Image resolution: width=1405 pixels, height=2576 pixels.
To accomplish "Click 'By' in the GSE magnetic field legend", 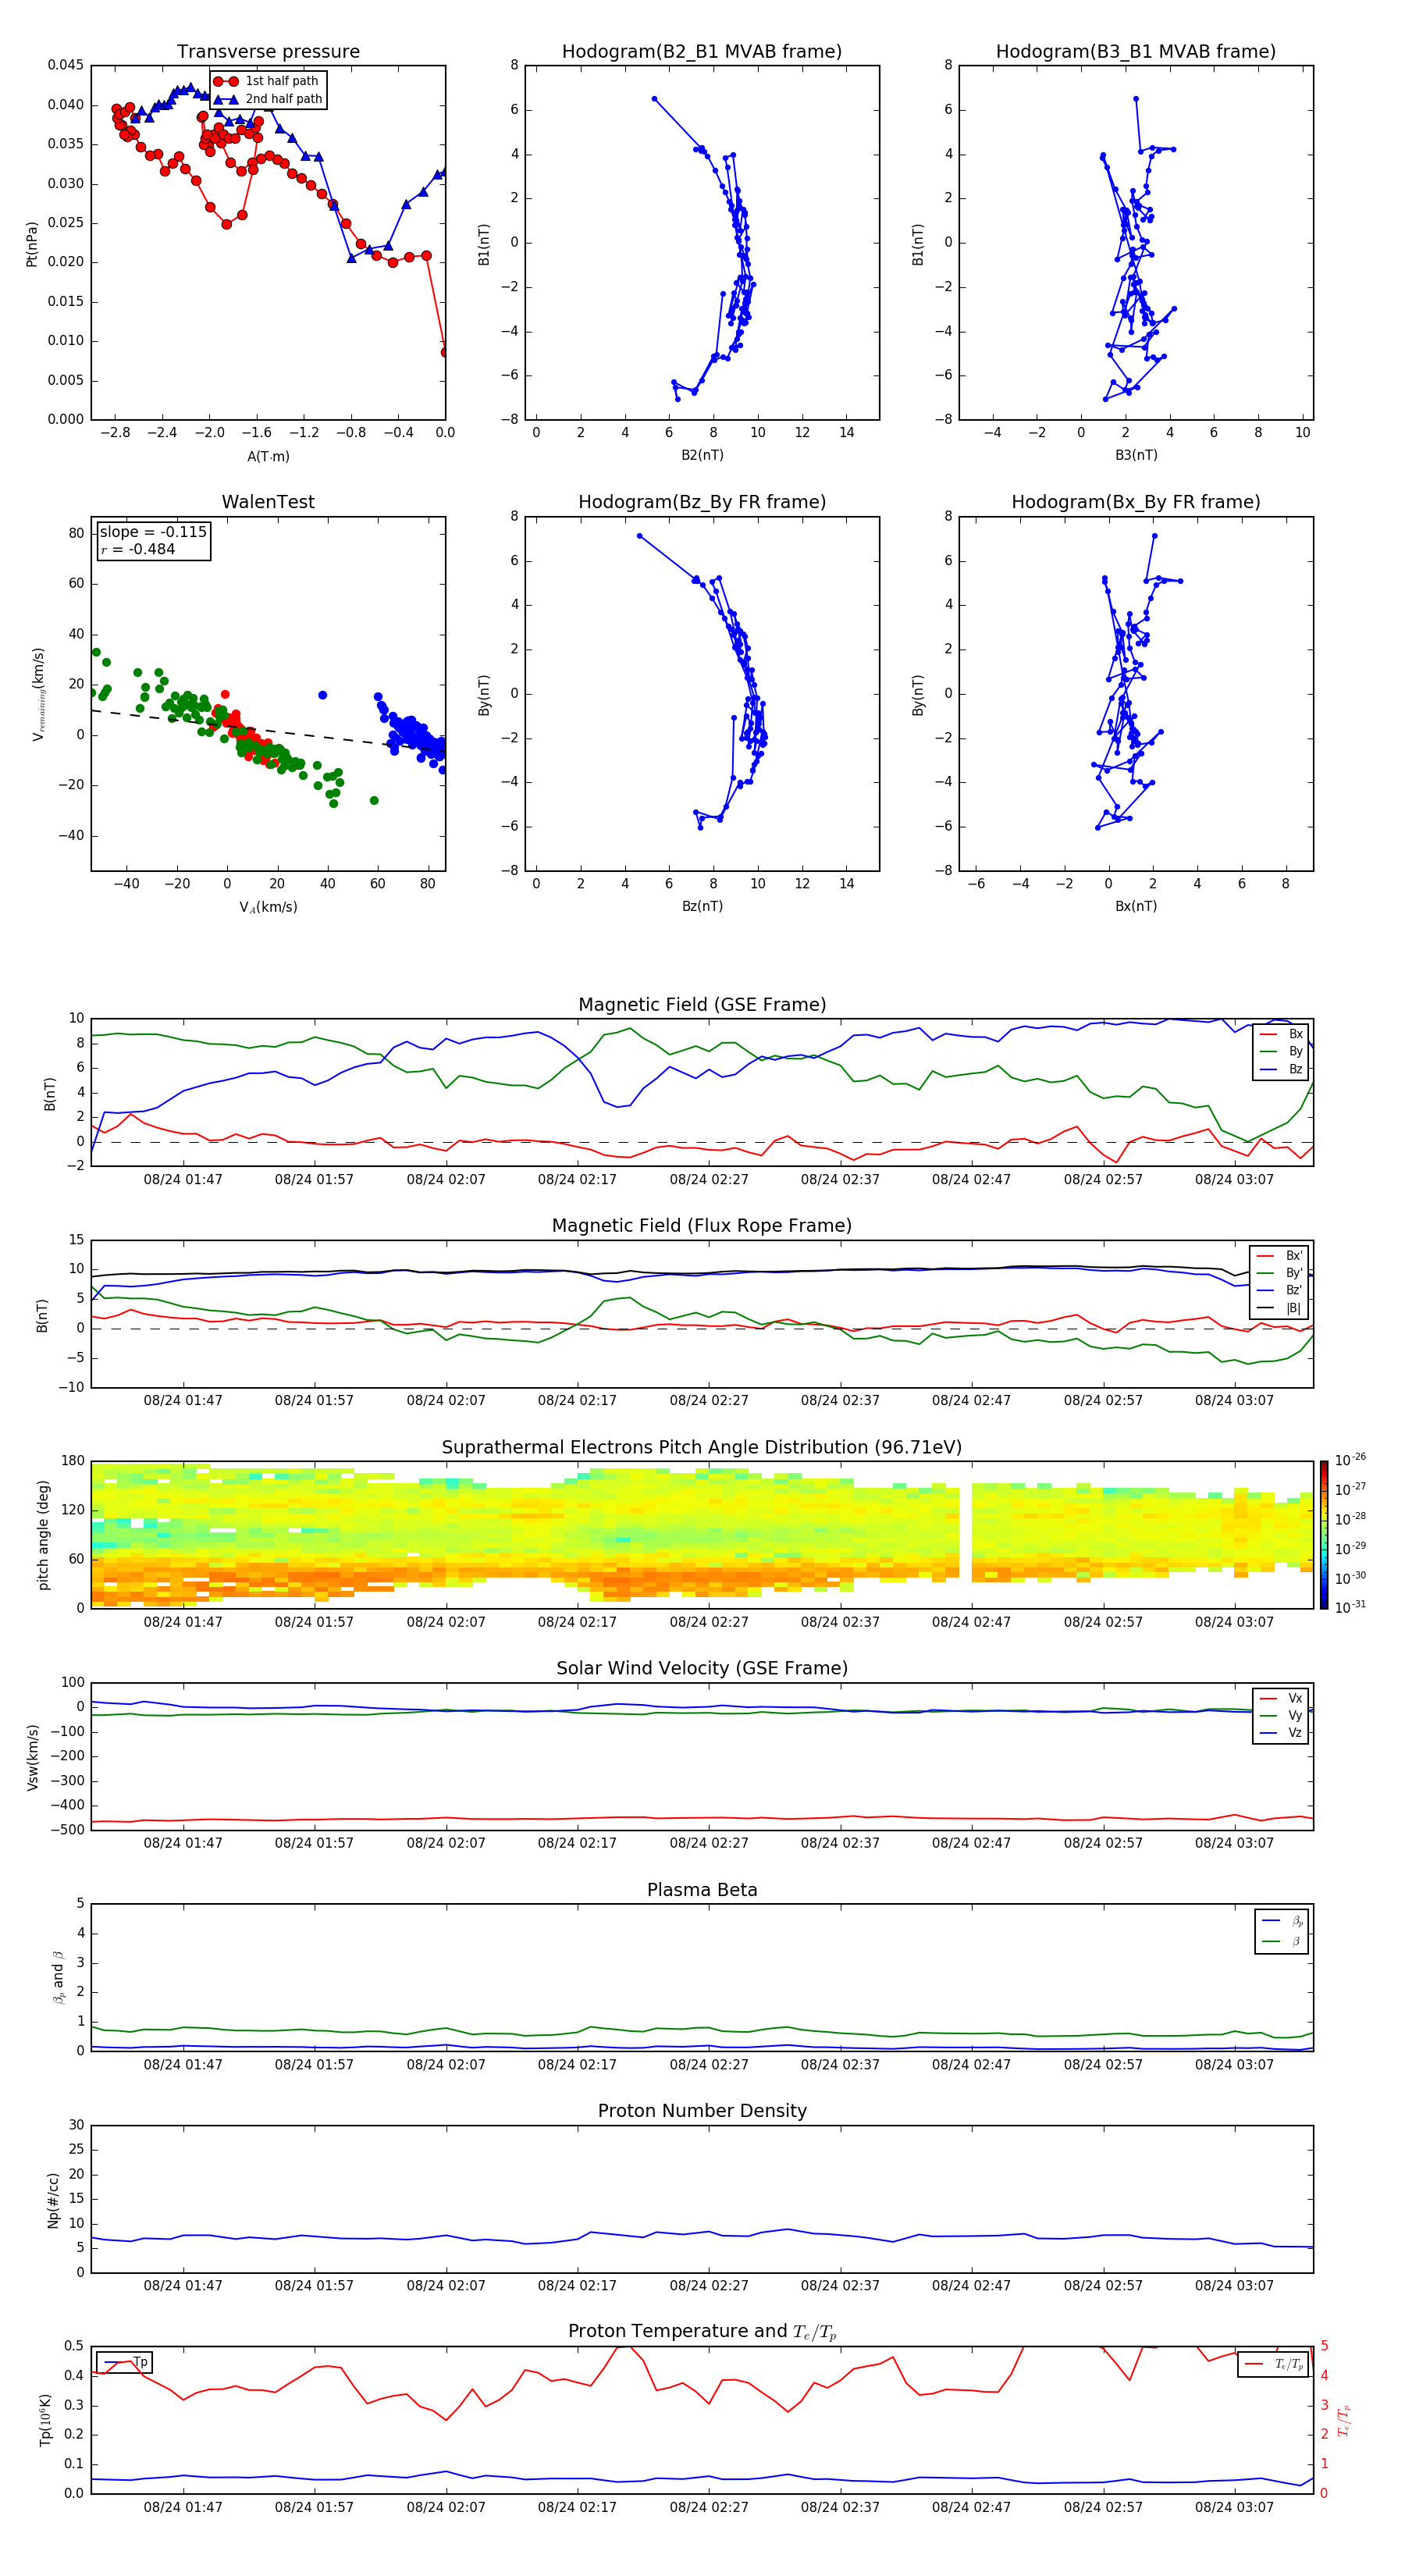I will click(x=1295, y=1051).
